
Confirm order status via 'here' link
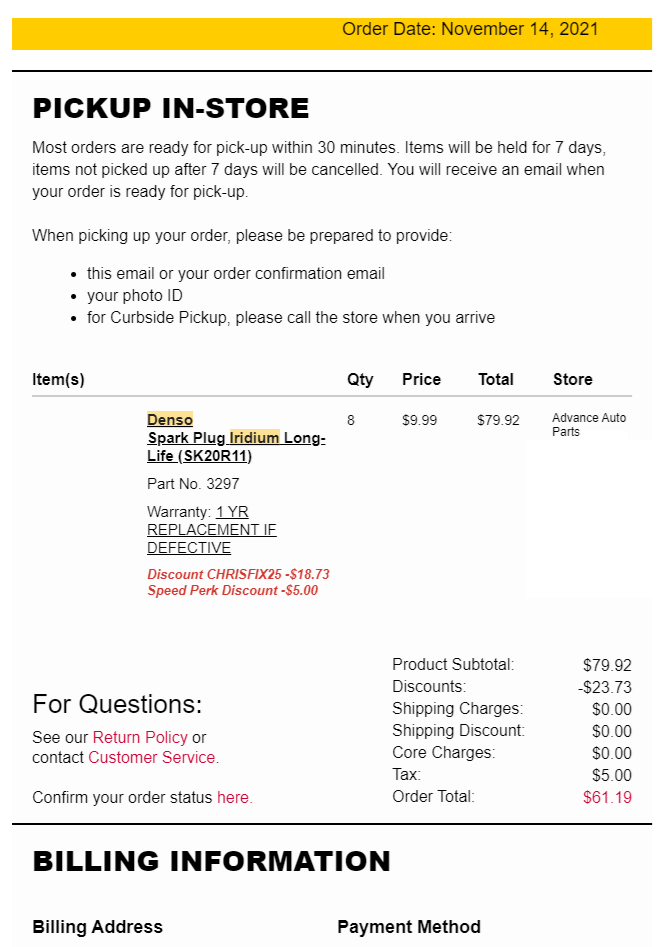pos(232,797)
